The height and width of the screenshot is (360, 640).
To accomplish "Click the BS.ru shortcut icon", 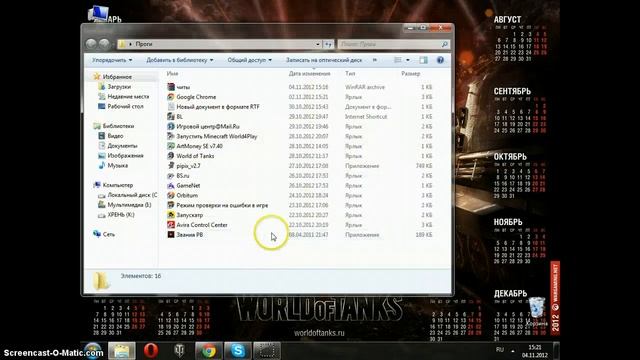I will pyautogui.click(x=171, y=176).
